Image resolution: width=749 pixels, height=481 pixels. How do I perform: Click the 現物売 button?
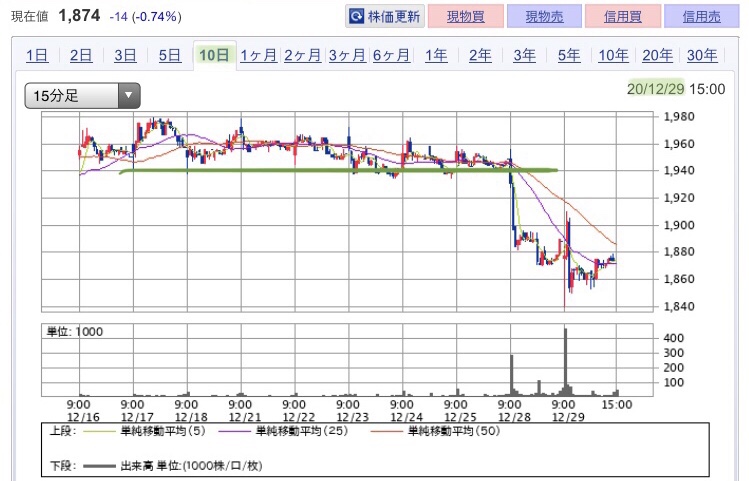tap(545, 17)
